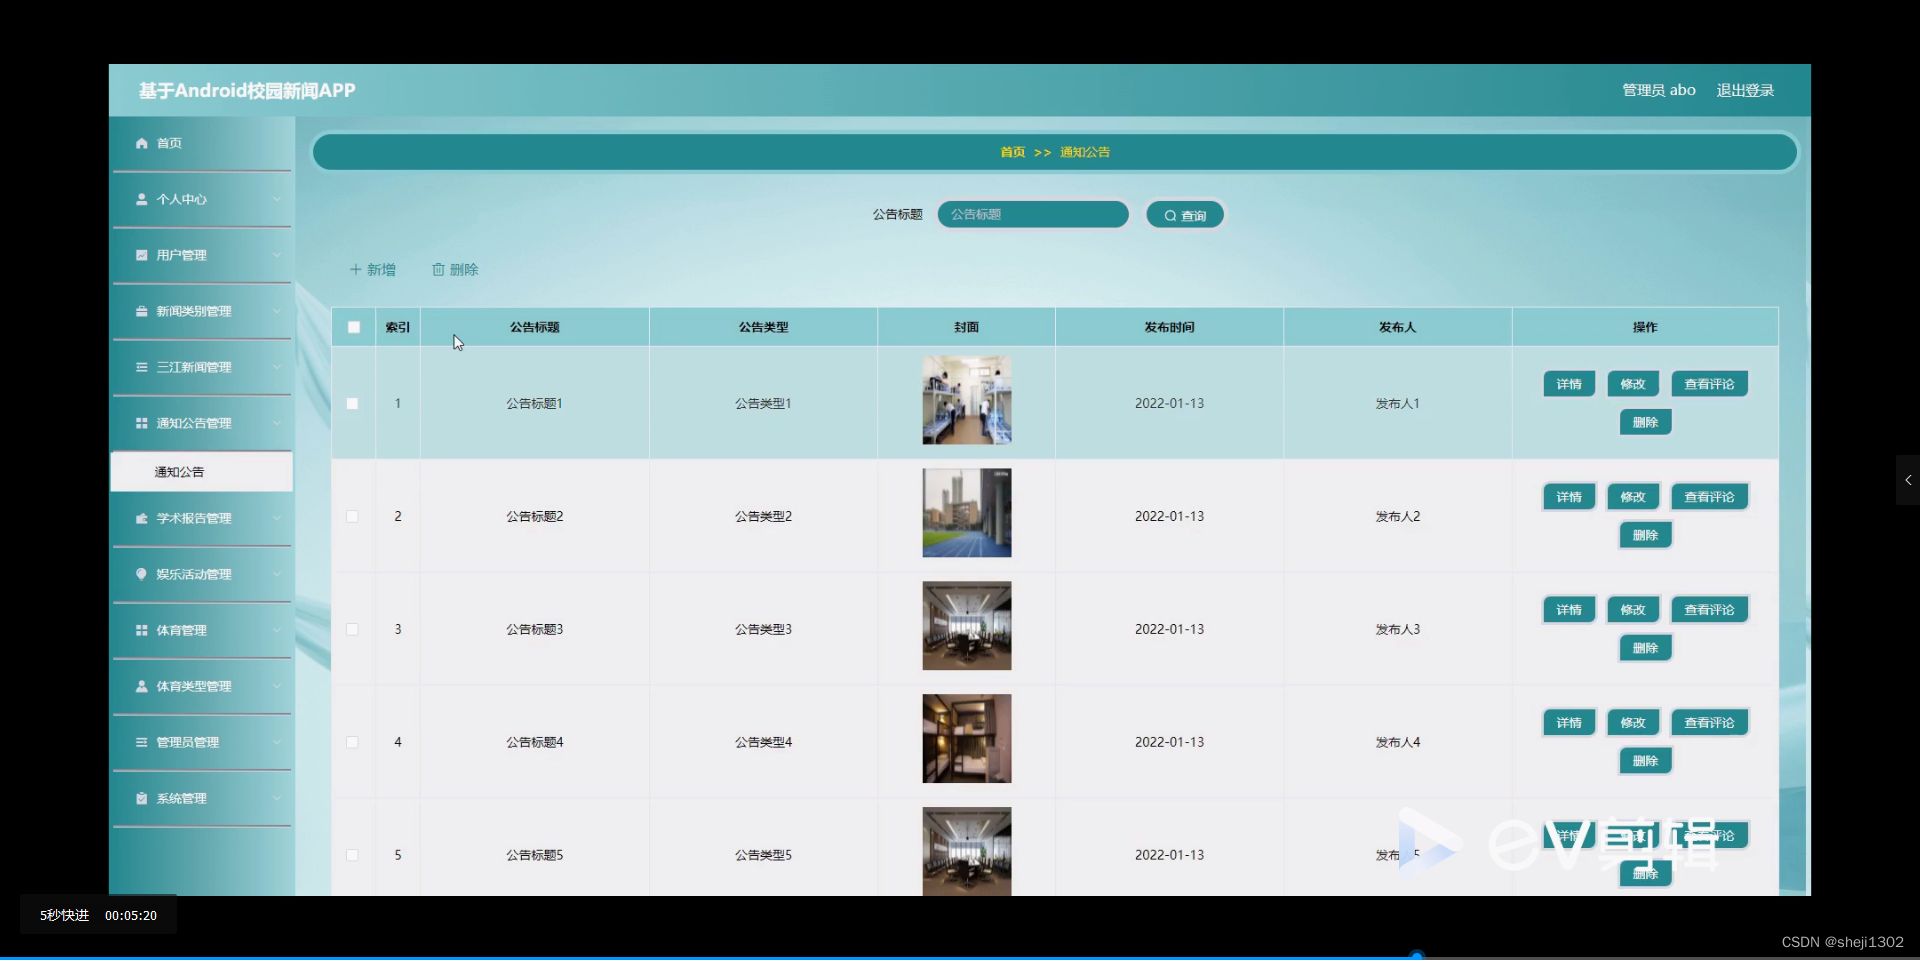Open 新闻类别管理 via its sidebar icon
Screen dimensions: 1920x960
click(x=142, y=311)
